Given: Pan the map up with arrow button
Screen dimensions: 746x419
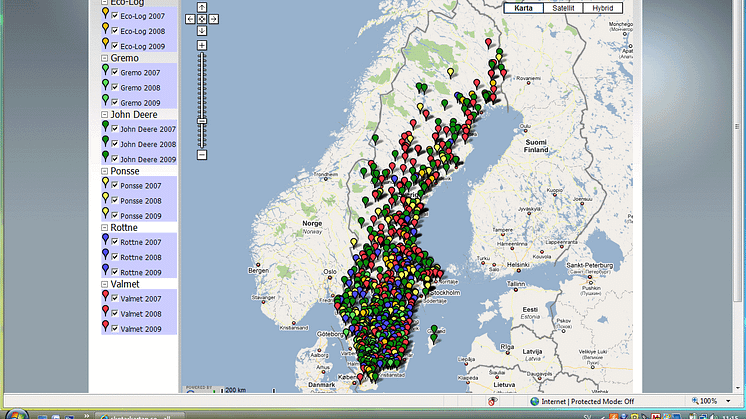Looking at the screenshot, I should click(x=202, y=7).
